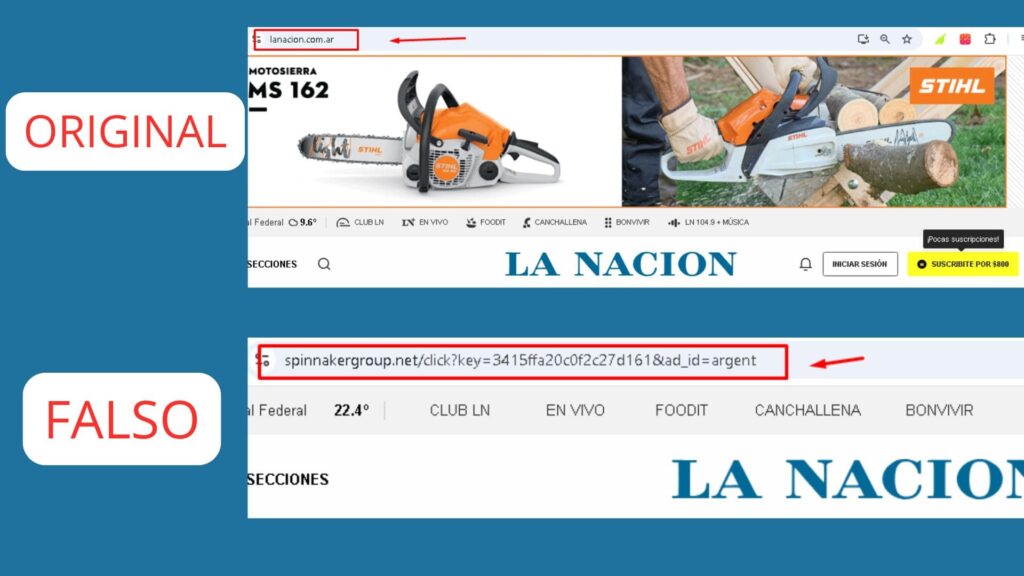Click the install app icon in original address bar
This screenshot has height=576, width=1024.
tap(863, 39)
